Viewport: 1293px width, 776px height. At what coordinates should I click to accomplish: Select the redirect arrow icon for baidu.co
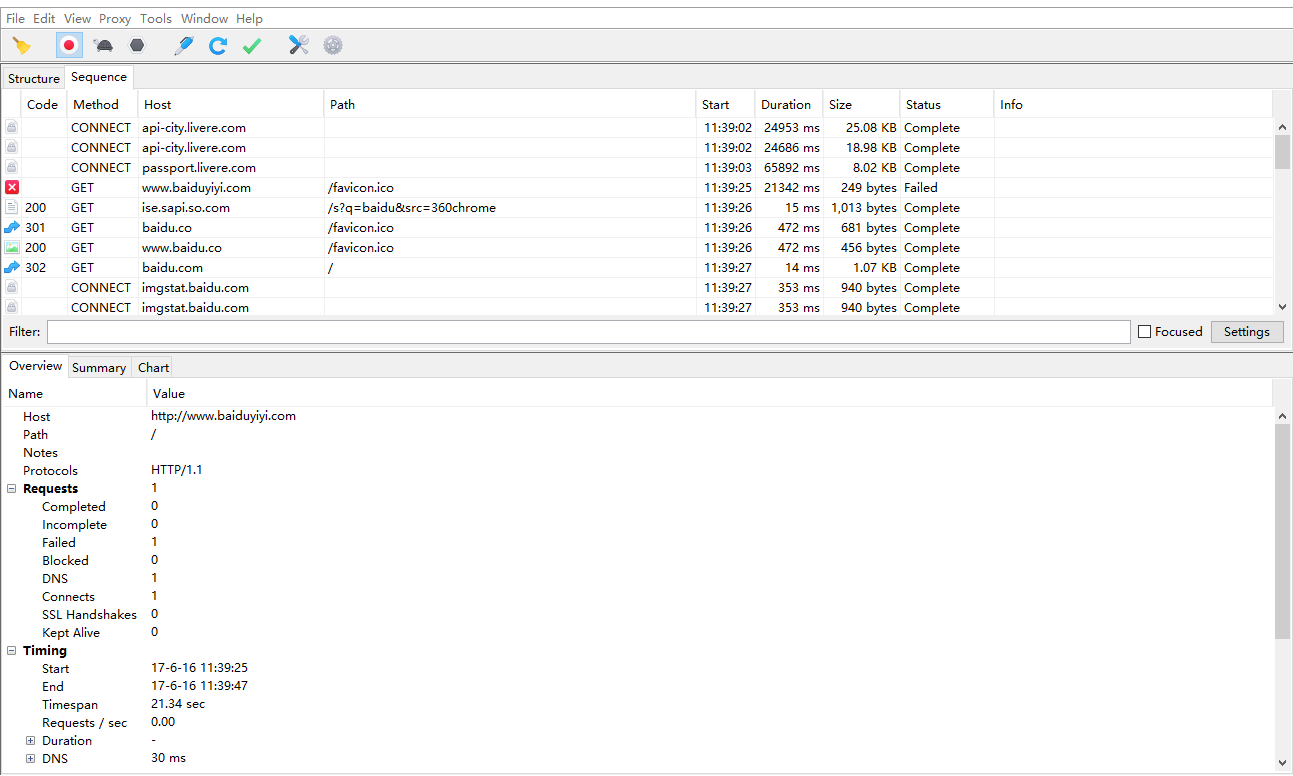click(x=12, y=227)
